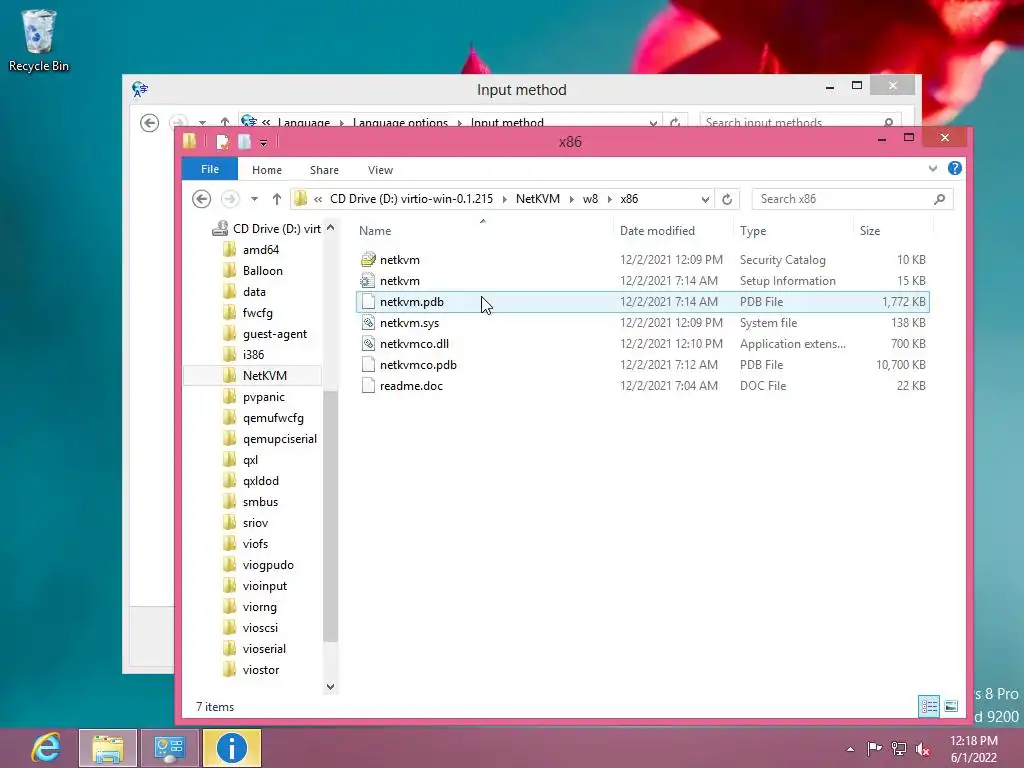This screenshot has width=1024, height=768.
Task: Sort files by Name column
Action: tap(483, 231)
